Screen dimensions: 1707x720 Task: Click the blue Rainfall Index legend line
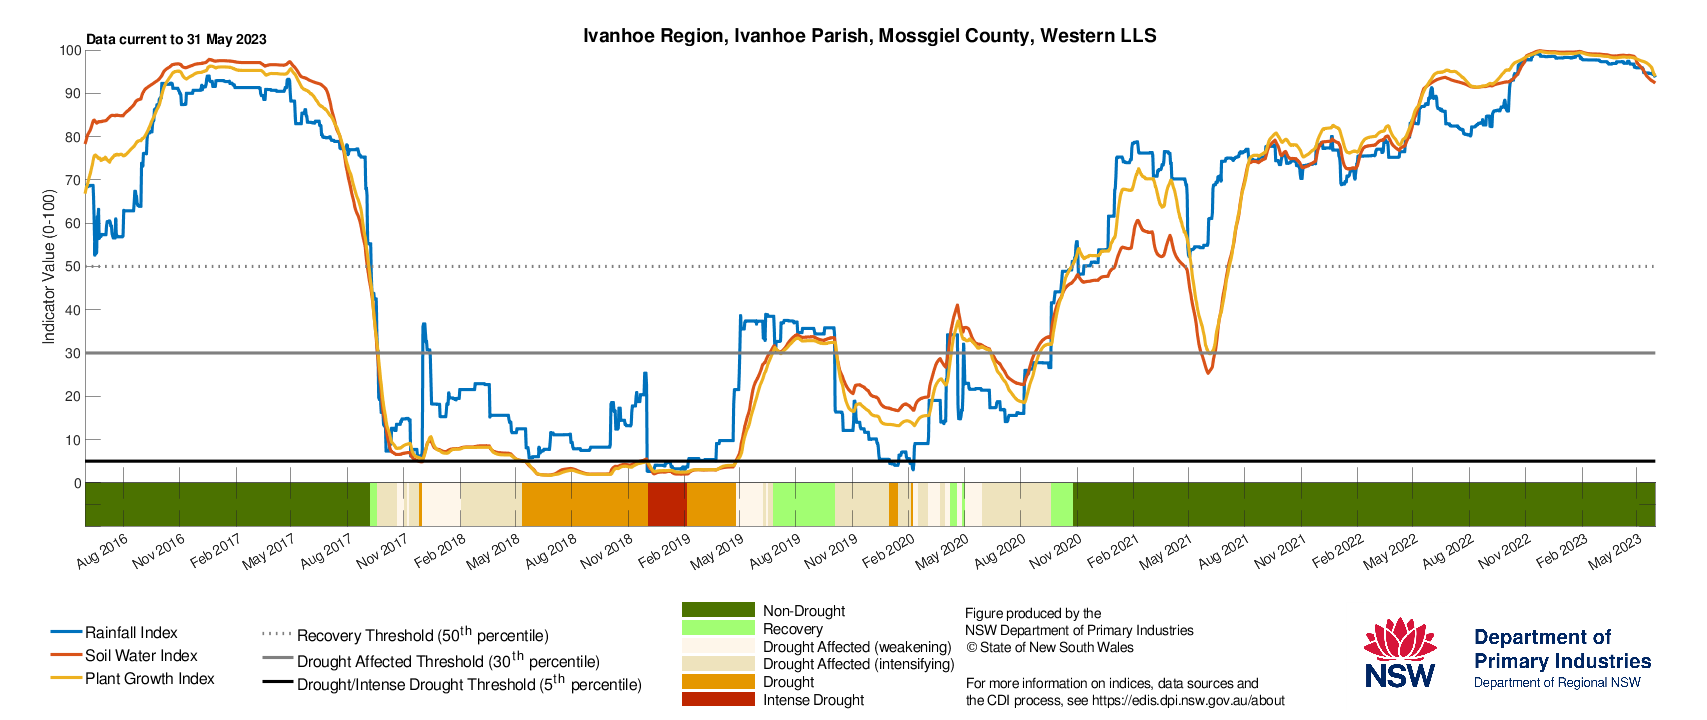(x=66, y=633)
